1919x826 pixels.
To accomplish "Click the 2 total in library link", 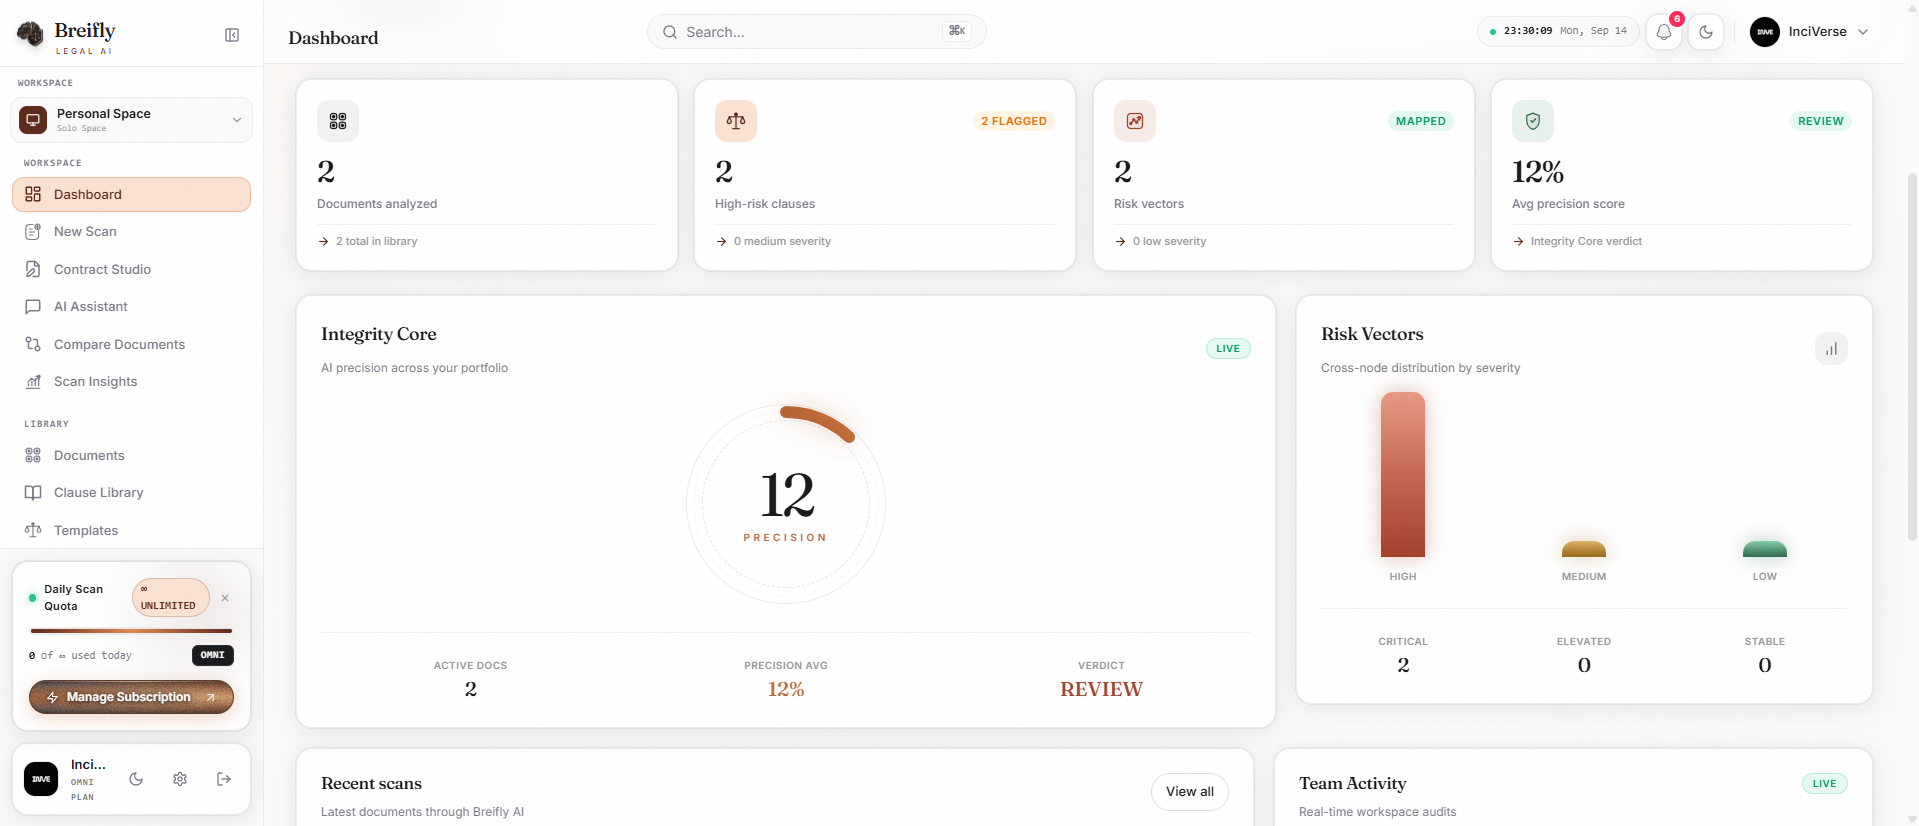I will 368,242.
